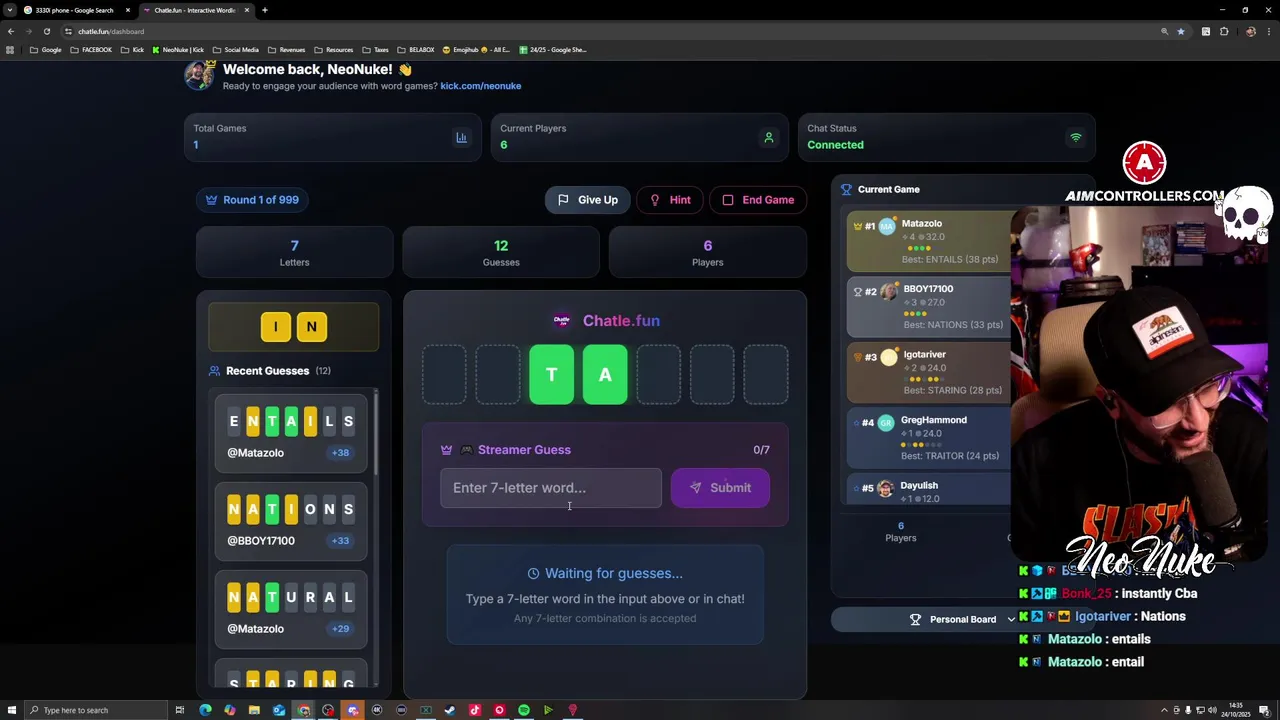
Task: Select the Chatle.fun Interactive Wordle tab
Action: coord(195,10)
